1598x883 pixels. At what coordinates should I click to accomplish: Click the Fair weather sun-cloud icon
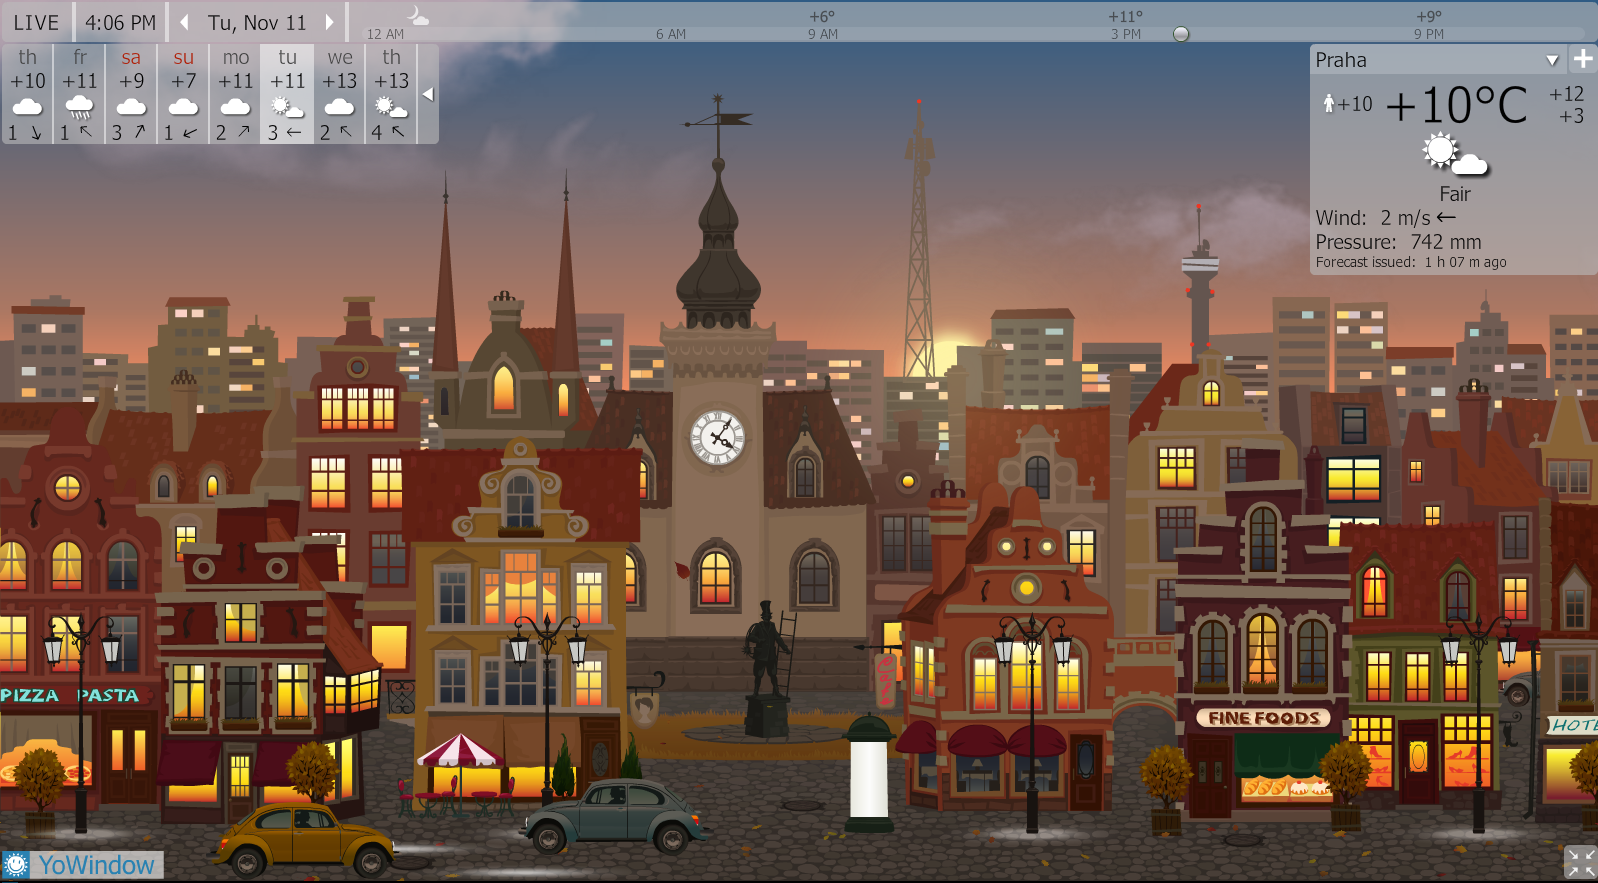click(1454, 155)
